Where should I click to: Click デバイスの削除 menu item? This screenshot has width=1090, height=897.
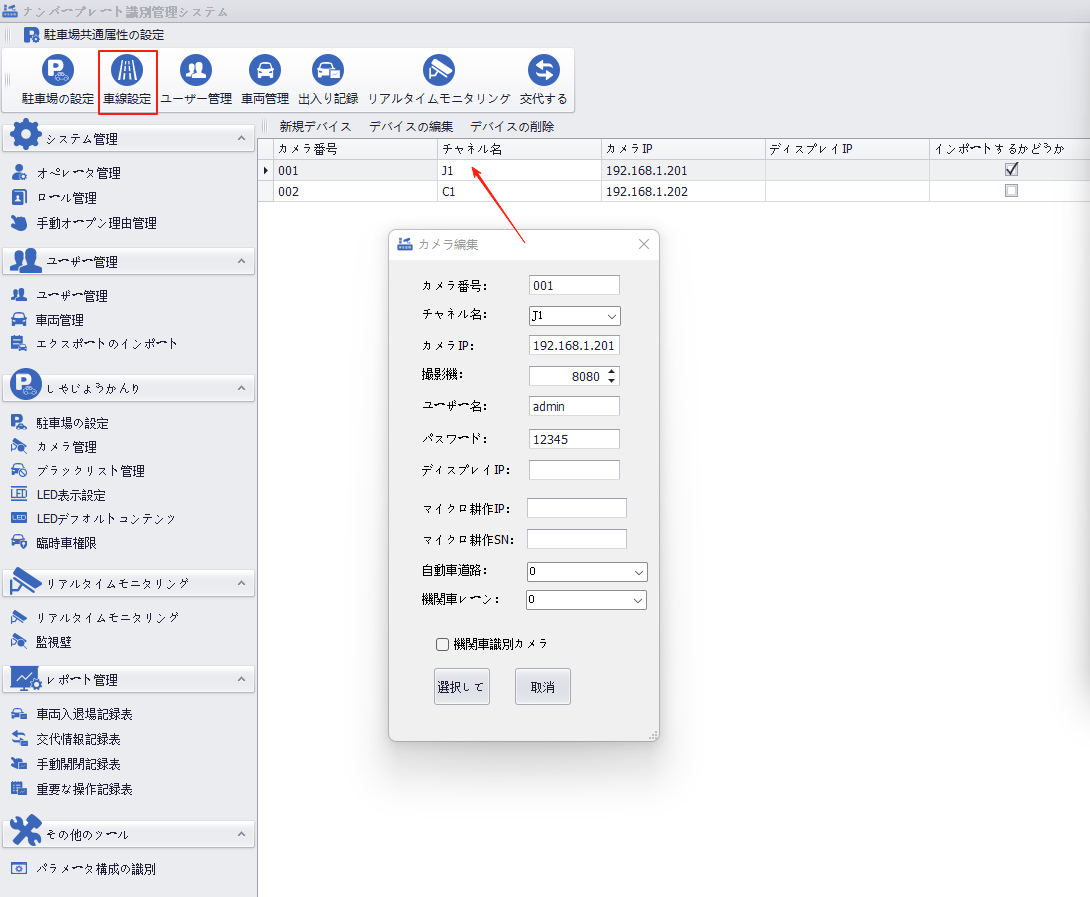[x=511, y=127]
